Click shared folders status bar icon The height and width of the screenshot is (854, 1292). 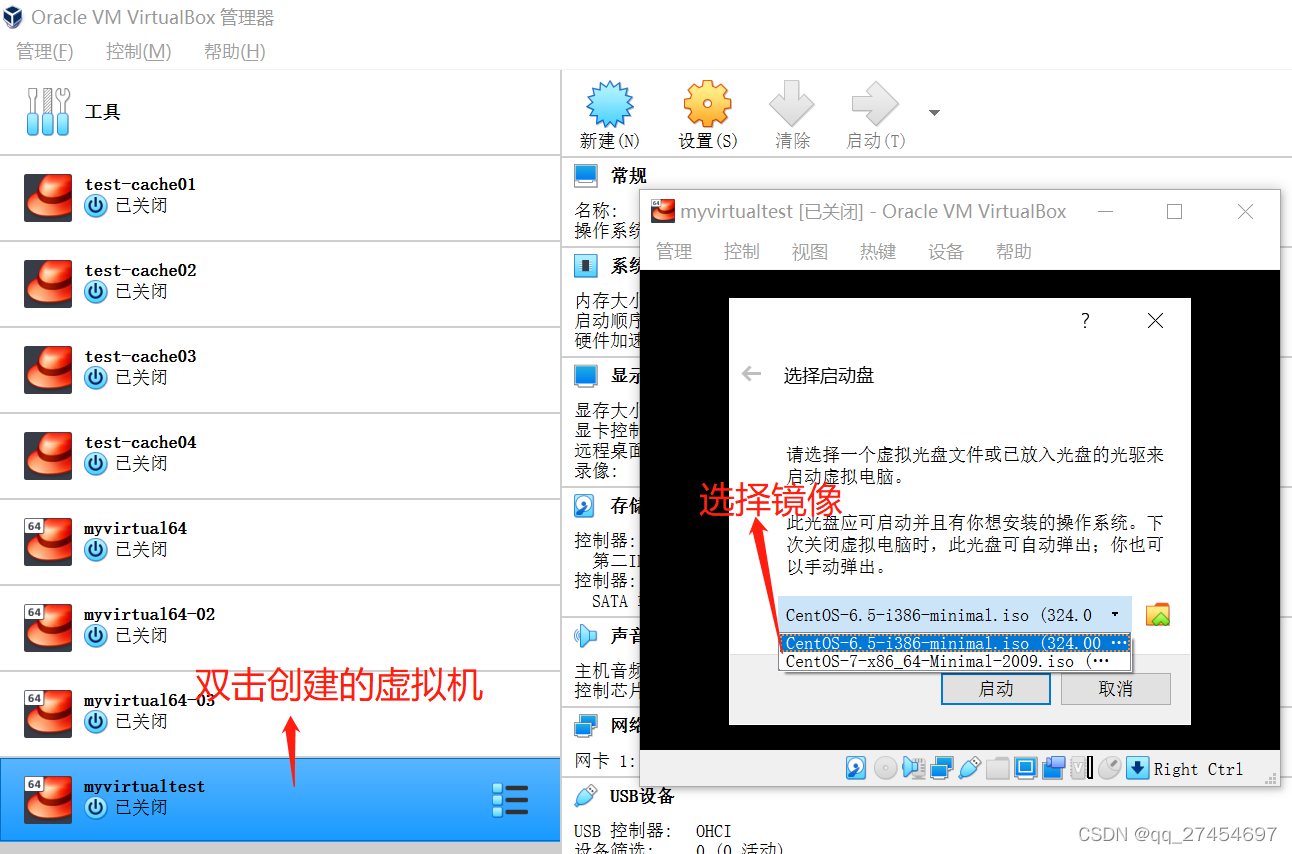[997, 768]
